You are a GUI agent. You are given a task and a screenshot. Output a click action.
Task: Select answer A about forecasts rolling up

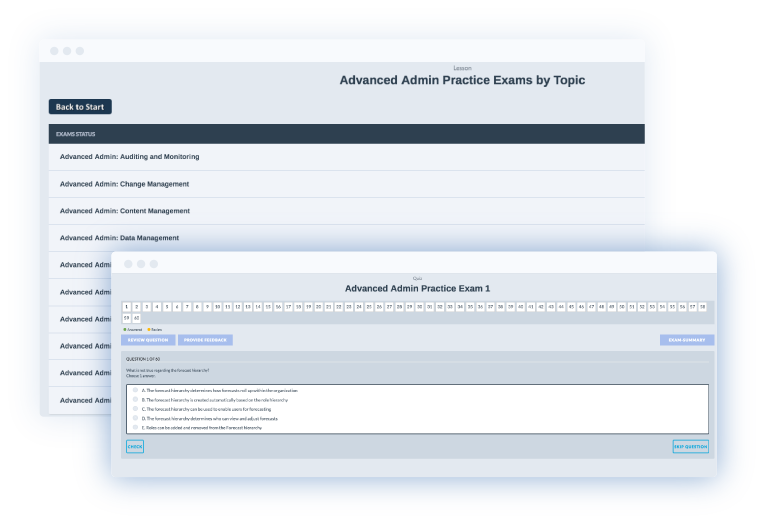[x=136, y=390]
